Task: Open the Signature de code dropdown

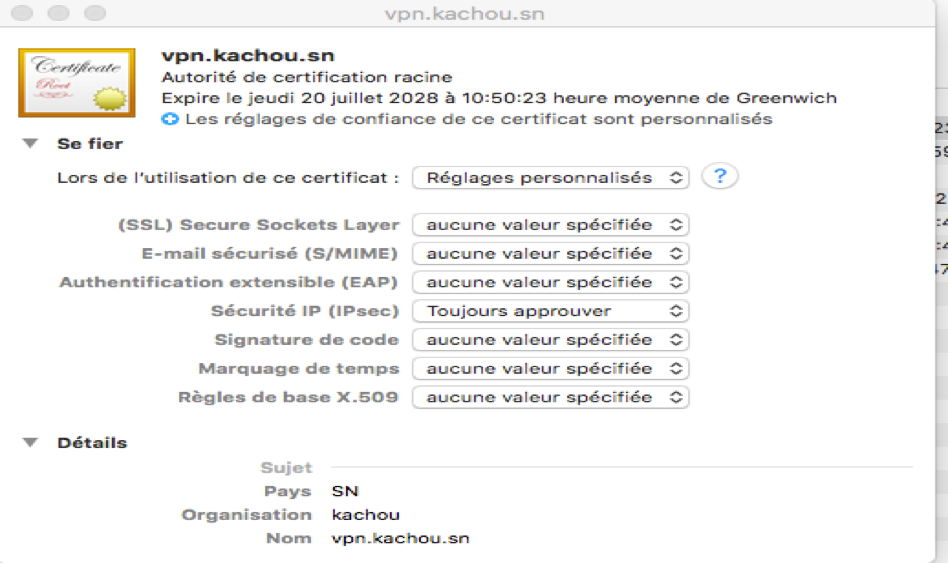Action: tap(550, 340)
